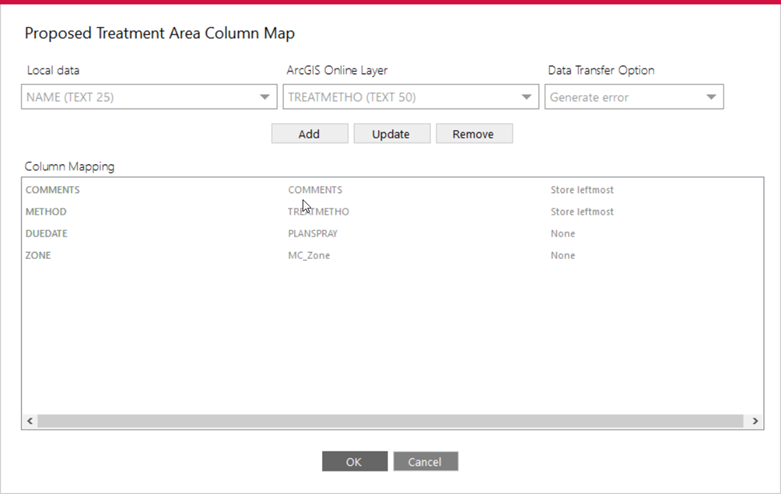Open the Local data dropdown
The height and width of the screenshot is (494, 781).
pos(149,97)
